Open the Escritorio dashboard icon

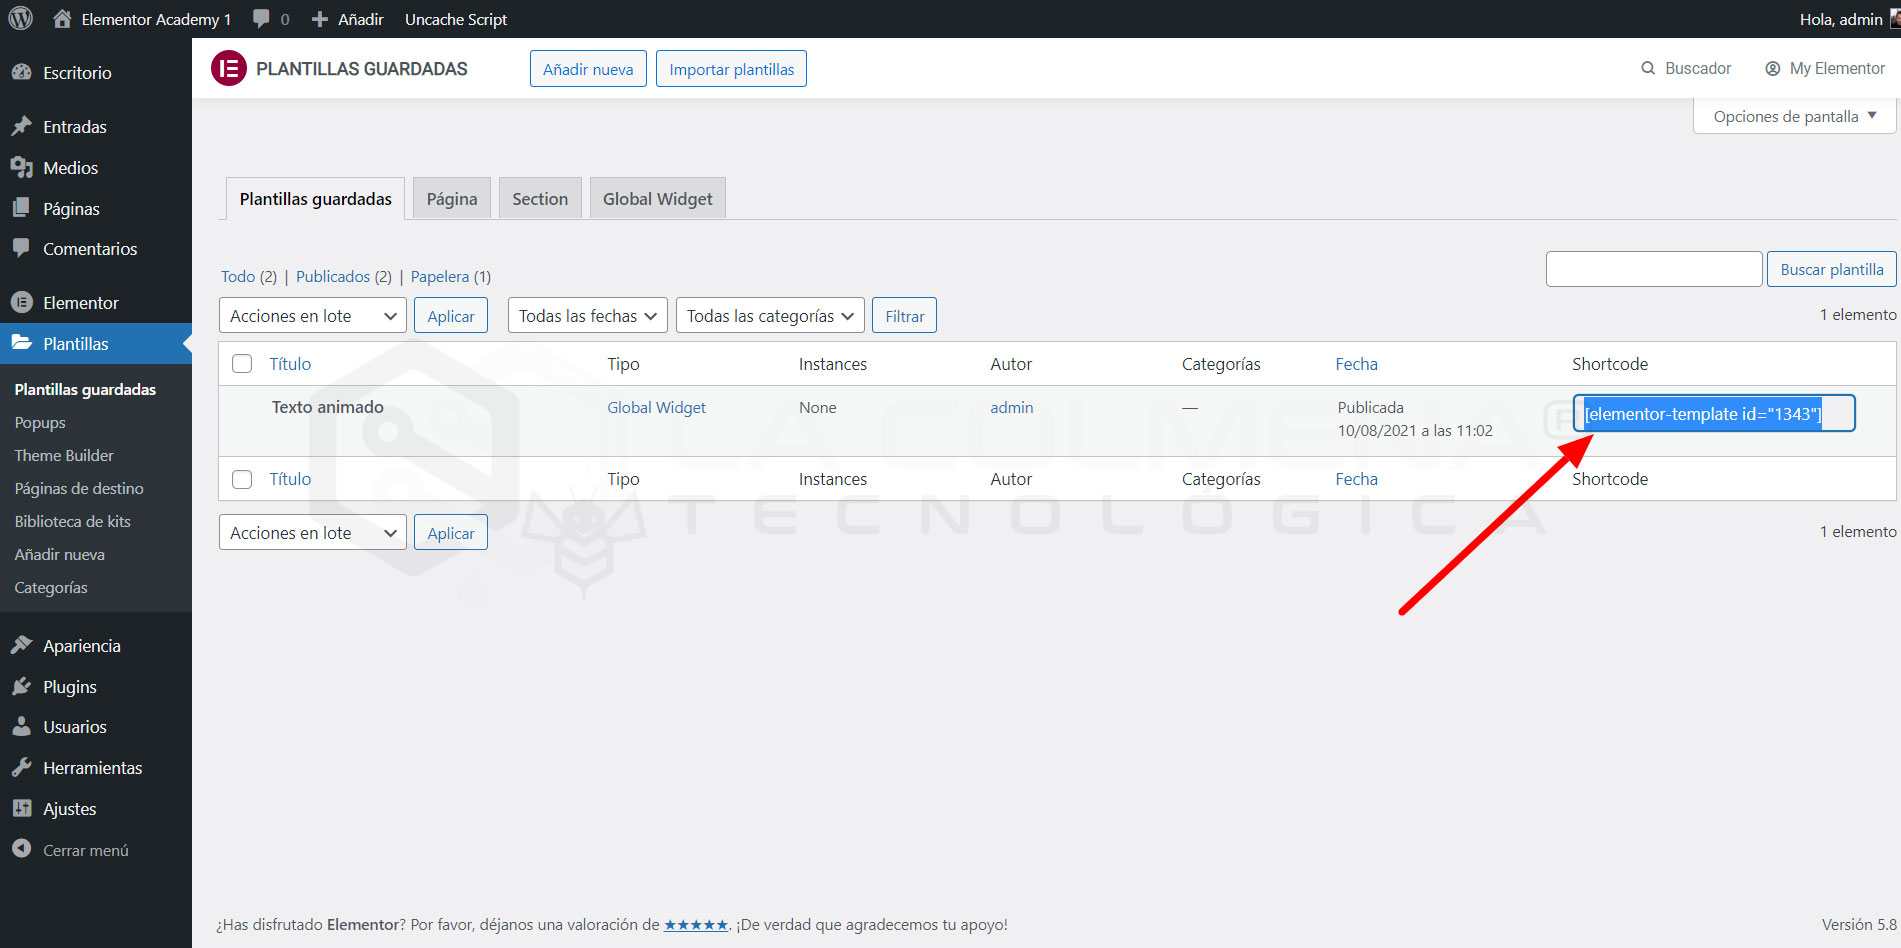(24, 72)
